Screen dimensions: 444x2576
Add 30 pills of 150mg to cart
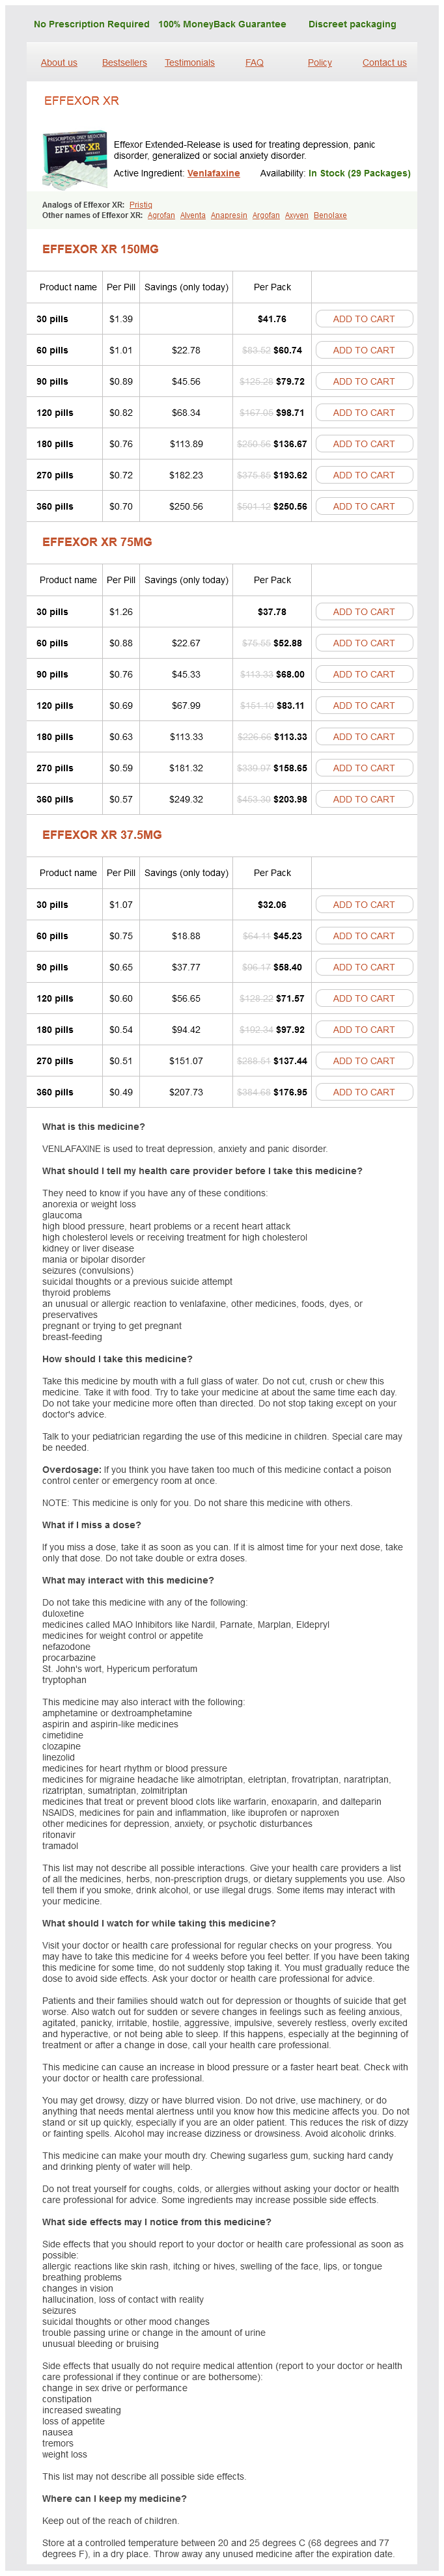[x=363, y=319]
